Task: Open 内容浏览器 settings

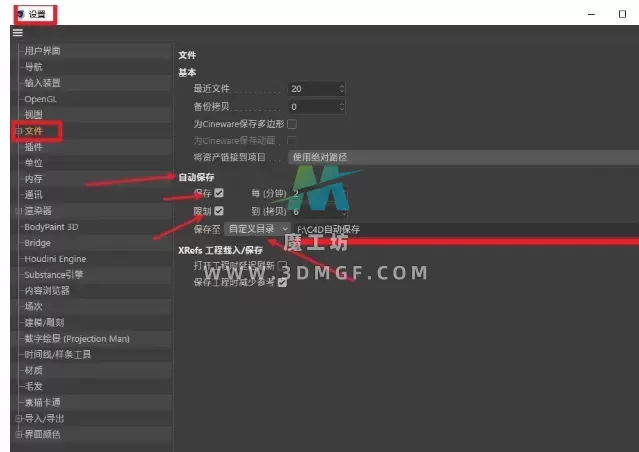Action: (x=47, y=291)
